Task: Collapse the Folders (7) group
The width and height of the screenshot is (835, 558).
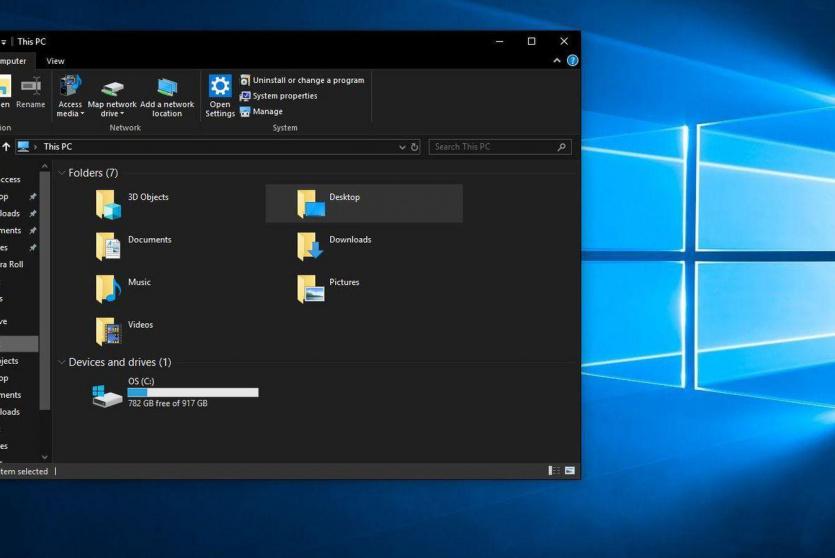Action: pos(62,173)
